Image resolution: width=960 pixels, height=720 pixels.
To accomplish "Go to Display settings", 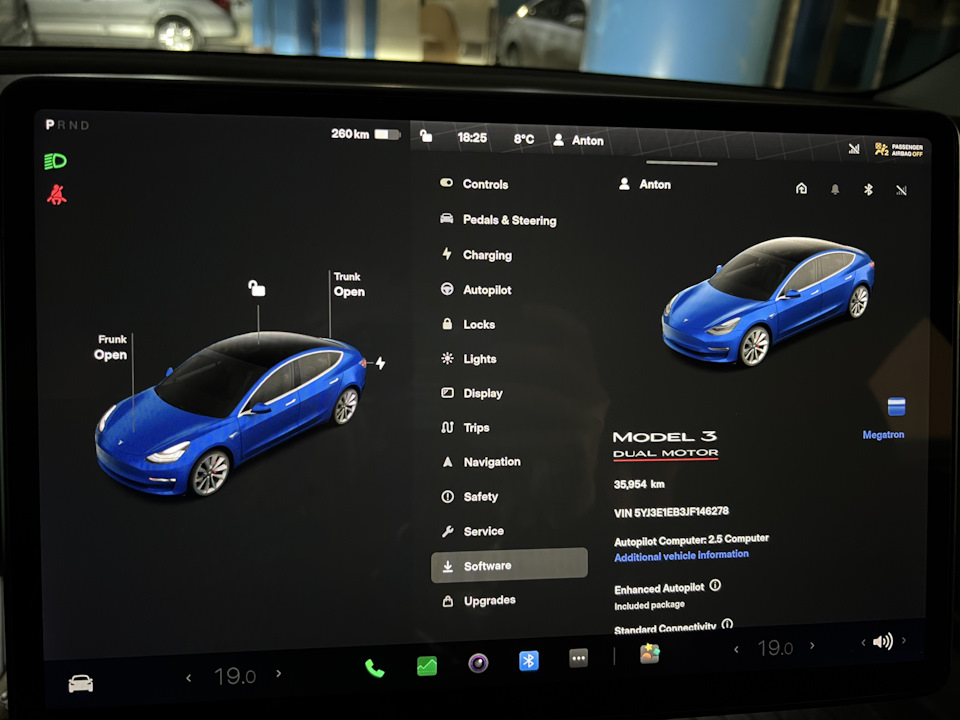I will (472, 393).
